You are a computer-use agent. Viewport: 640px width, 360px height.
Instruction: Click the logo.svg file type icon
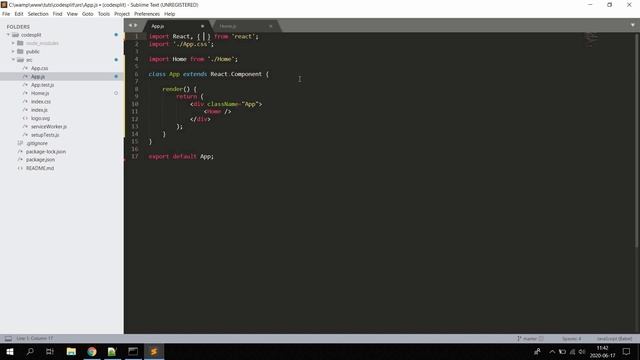[x=25, y=118]
